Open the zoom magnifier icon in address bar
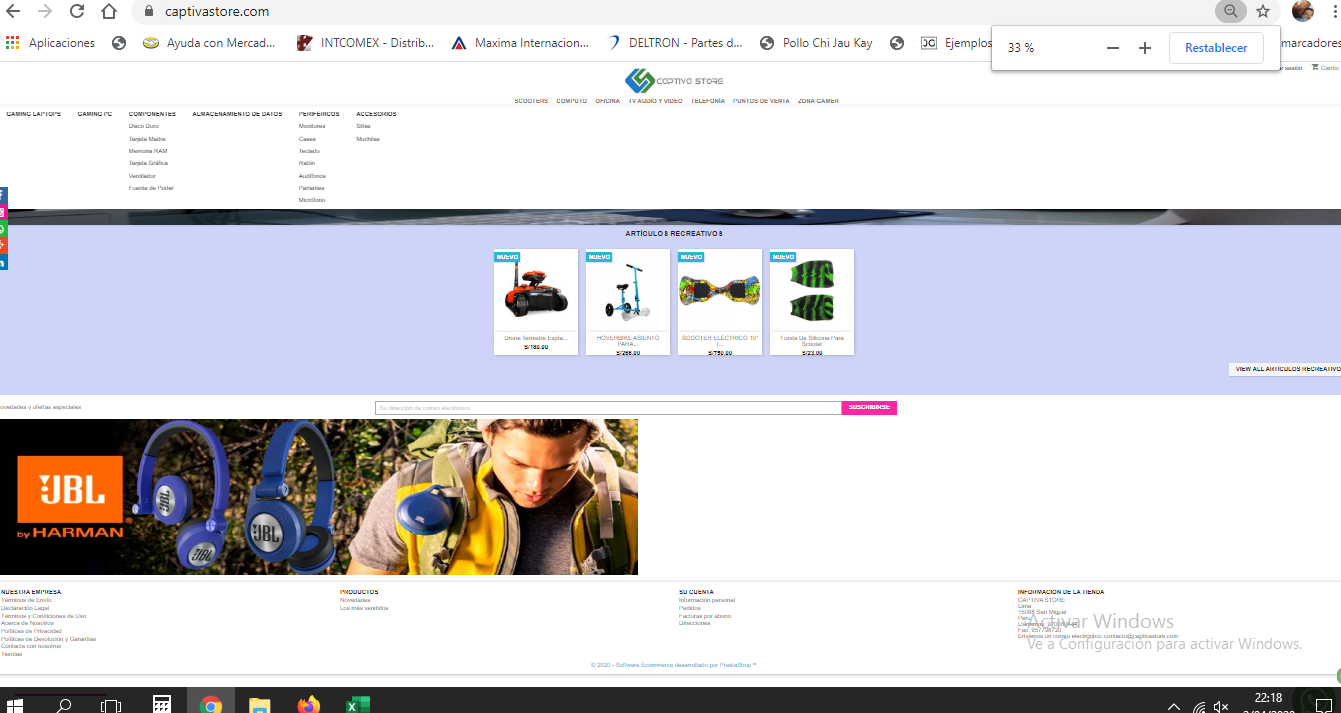This screenshot has height=713, width=1341. (x=1230, y=12)
